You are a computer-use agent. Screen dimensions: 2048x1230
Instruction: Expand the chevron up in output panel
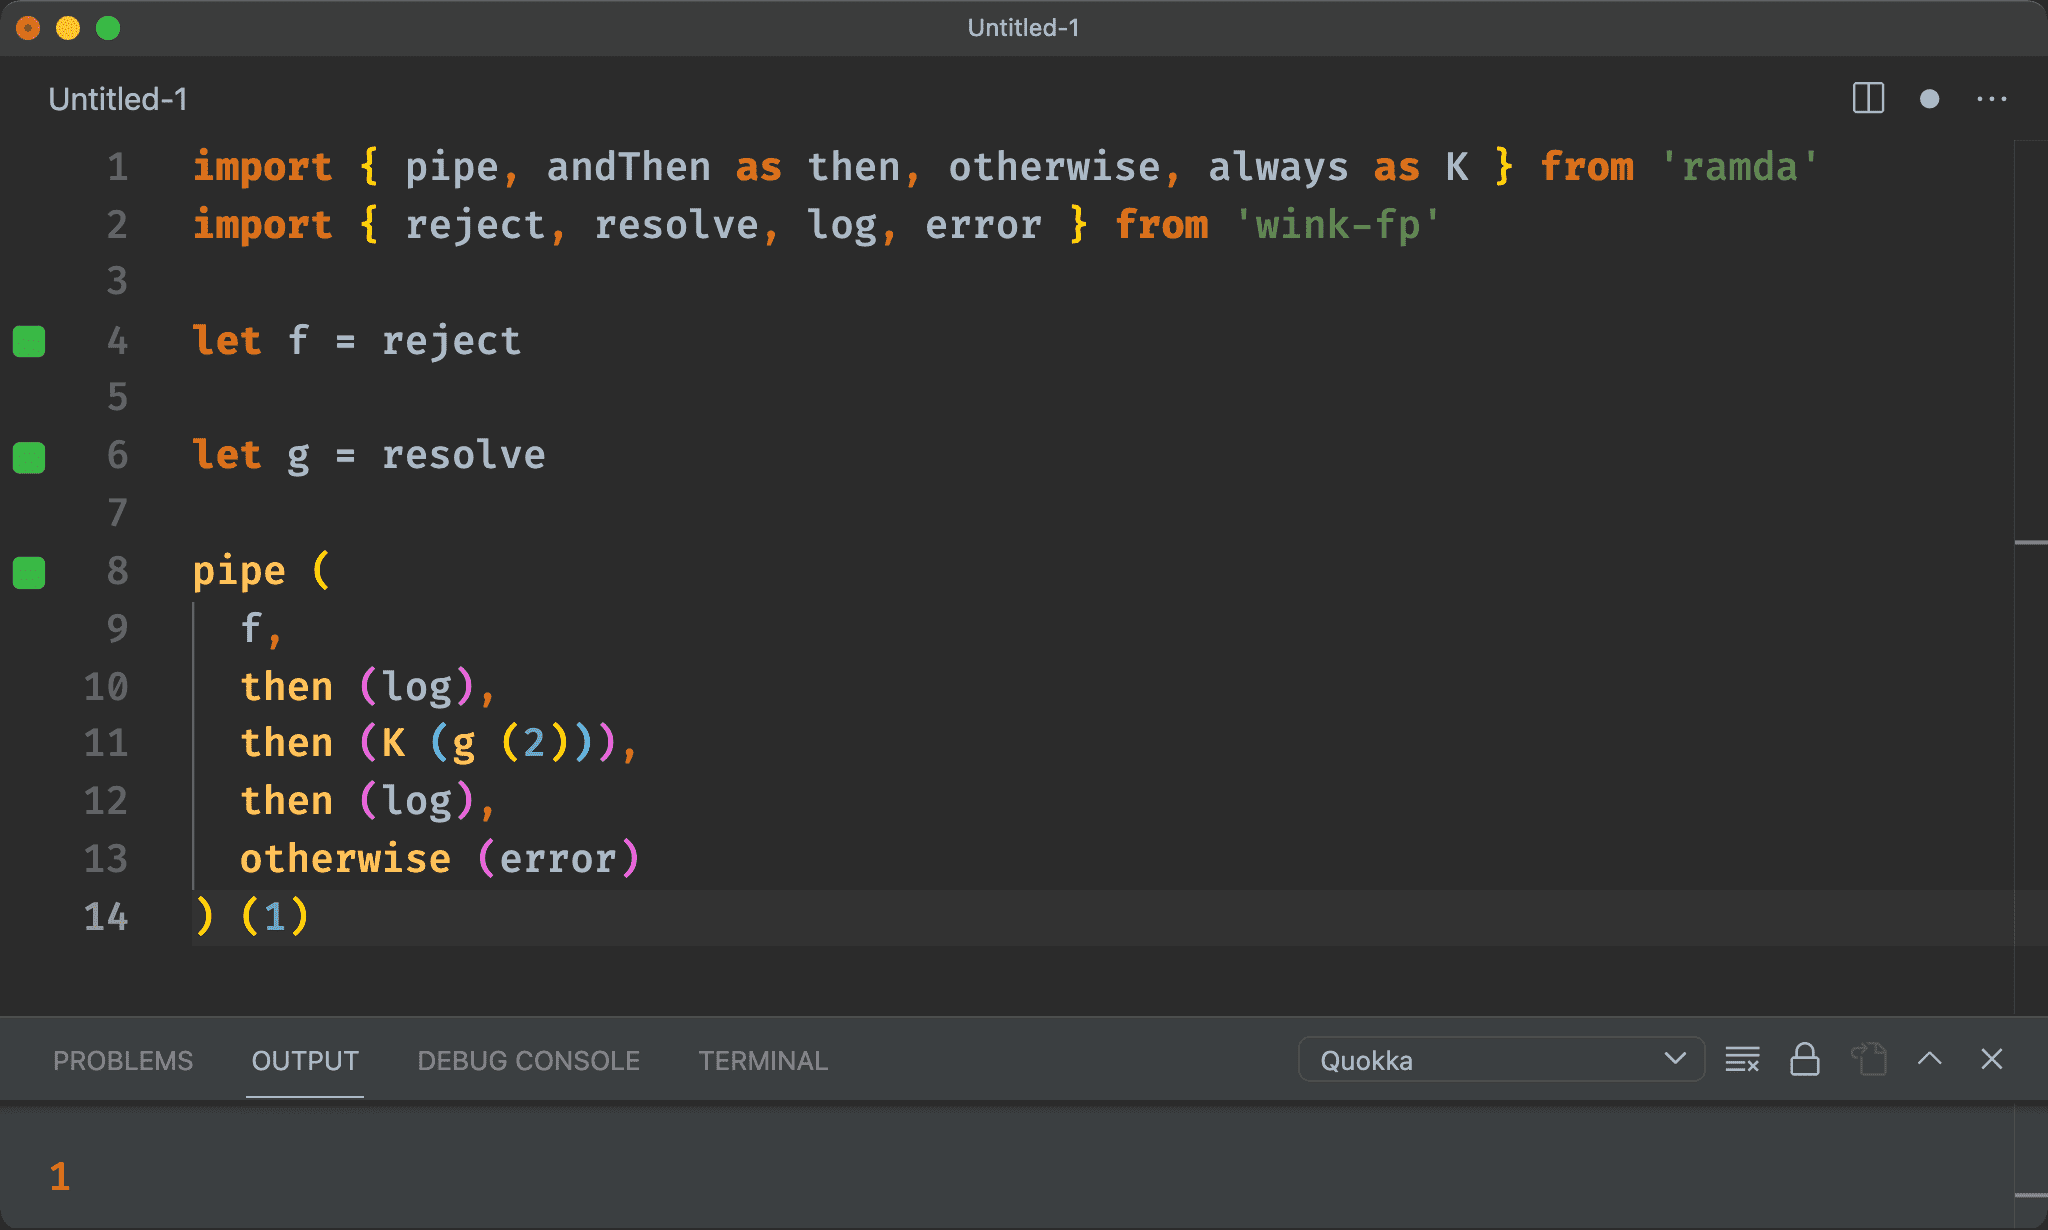1934,1062
